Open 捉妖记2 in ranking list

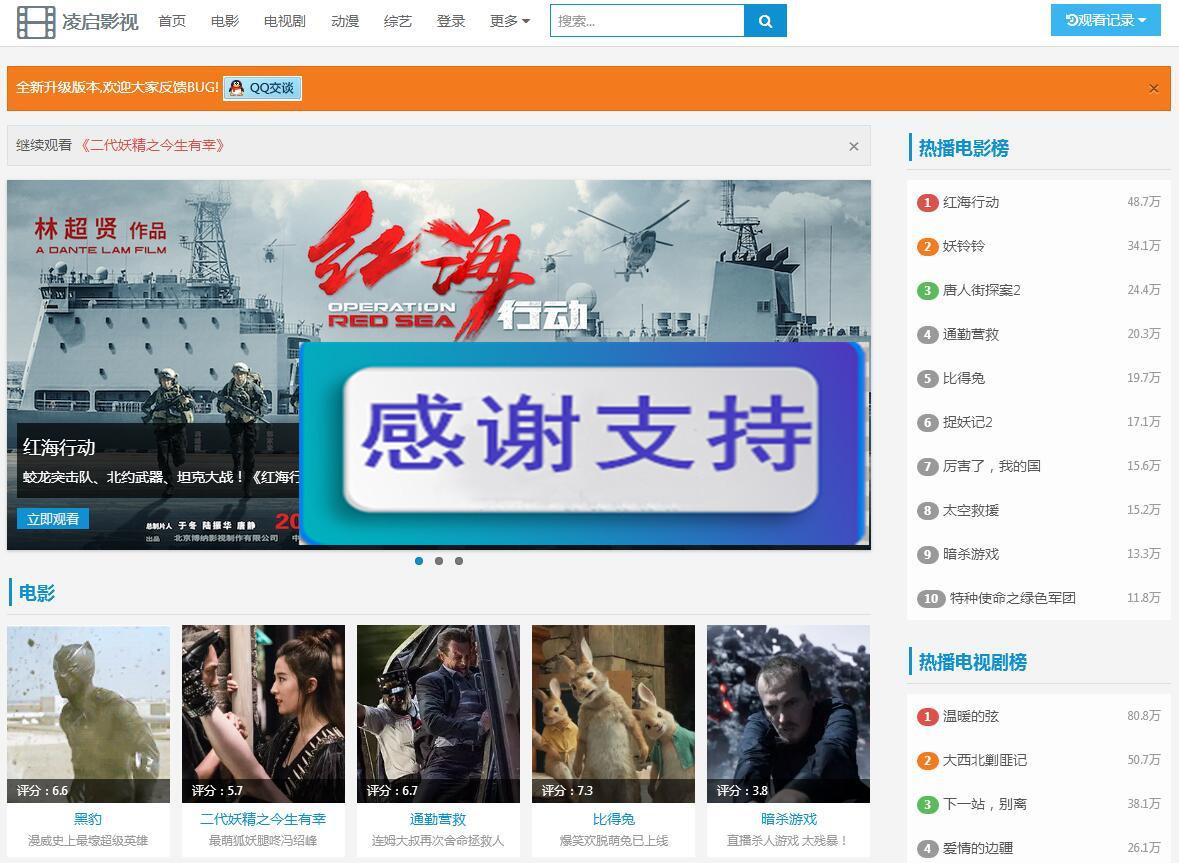[x=968, y=422]
